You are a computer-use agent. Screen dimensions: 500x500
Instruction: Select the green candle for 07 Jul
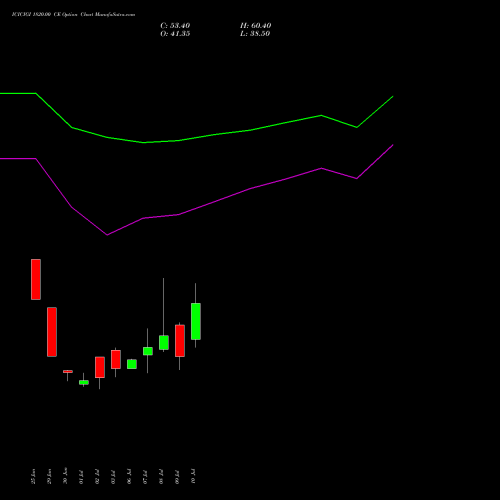click(x=148, y=351)
